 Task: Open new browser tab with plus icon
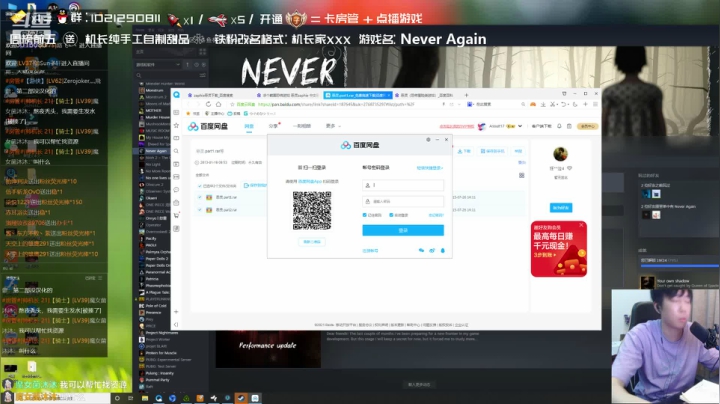click(466, 95)
